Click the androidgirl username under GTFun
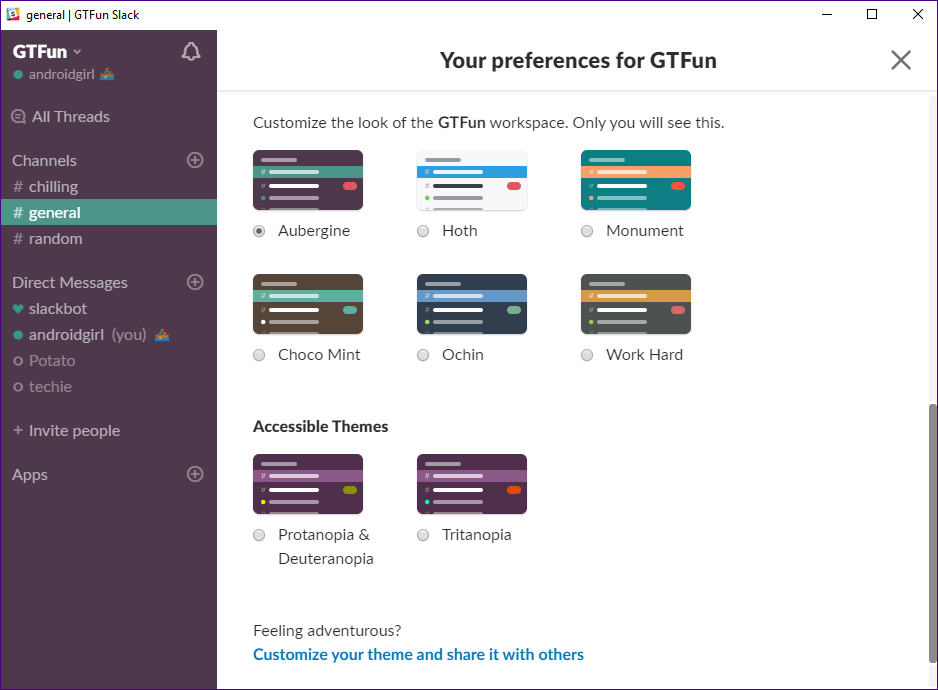The width and height of the screenshot is (938, 690). click(62, 74)
